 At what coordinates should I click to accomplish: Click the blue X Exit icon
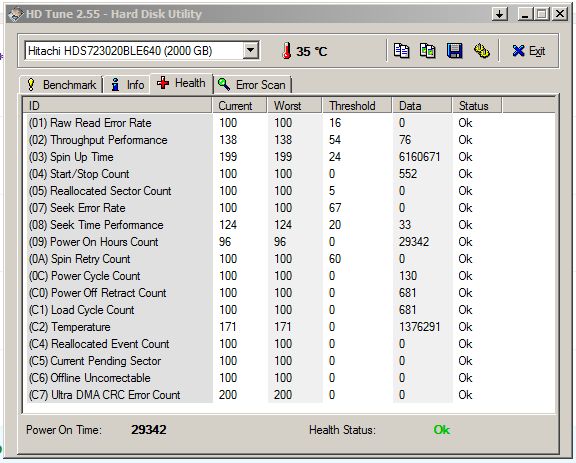point(518,51)
